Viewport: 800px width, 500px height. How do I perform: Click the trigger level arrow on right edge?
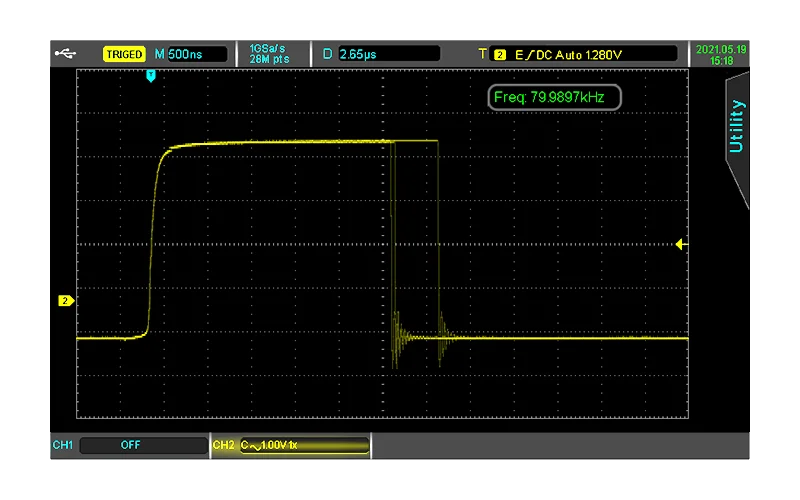(681, 244)
